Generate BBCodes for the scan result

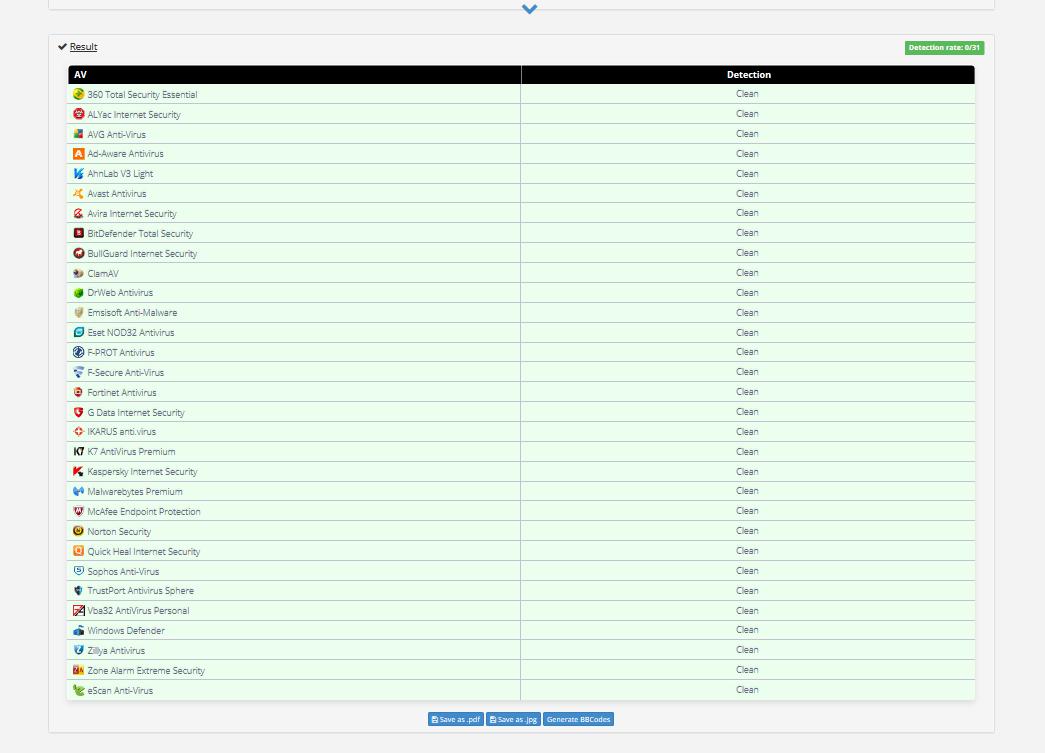click(578, 720)
